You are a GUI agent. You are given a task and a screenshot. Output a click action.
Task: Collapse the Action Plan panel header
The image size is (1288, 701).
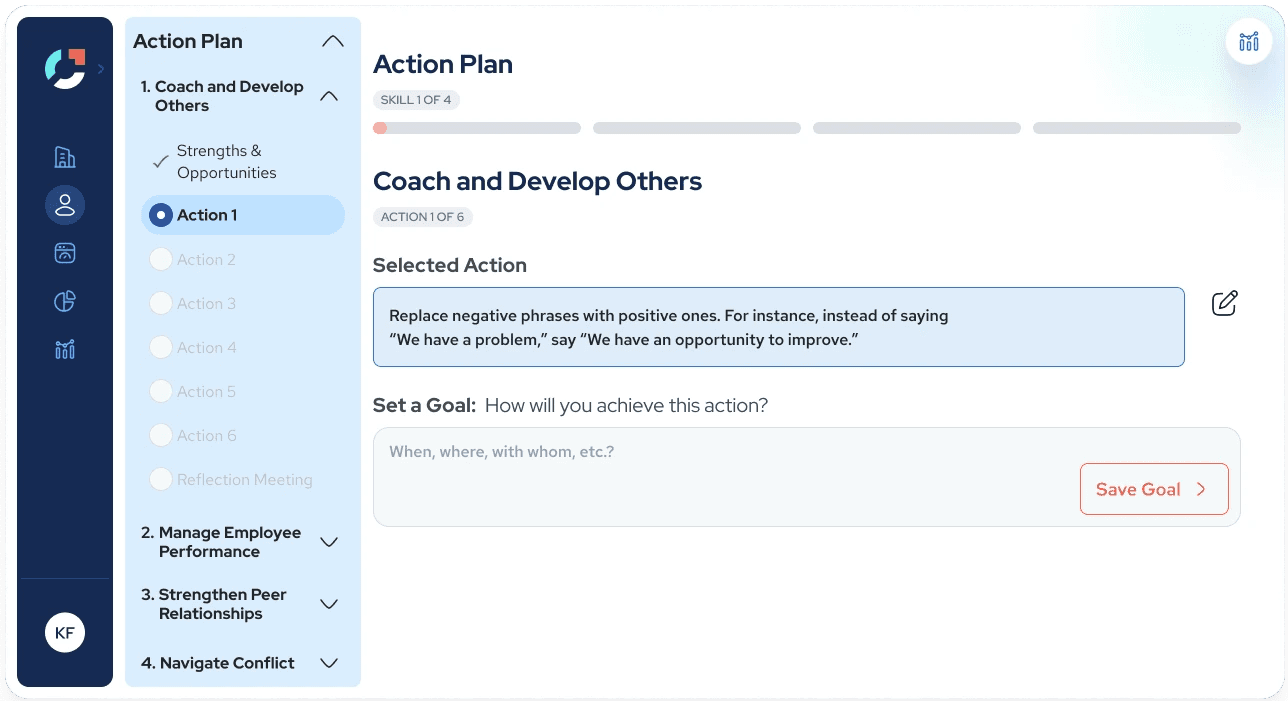click(332, 42)
